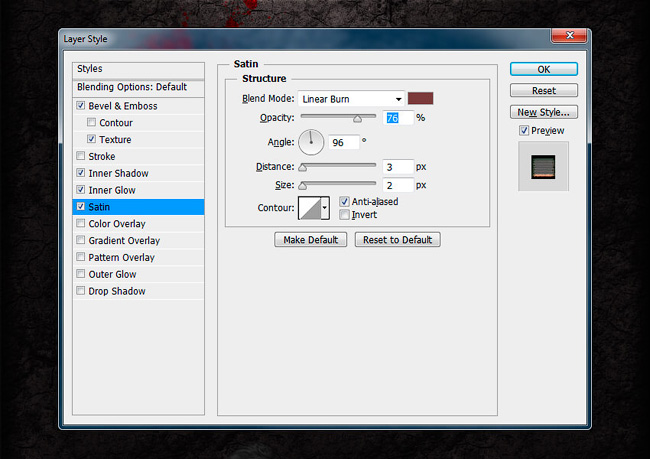Select the Styles list heading
Image resolution: width=650 pixels, height=459 pixels.
click(x=138, y=69)
